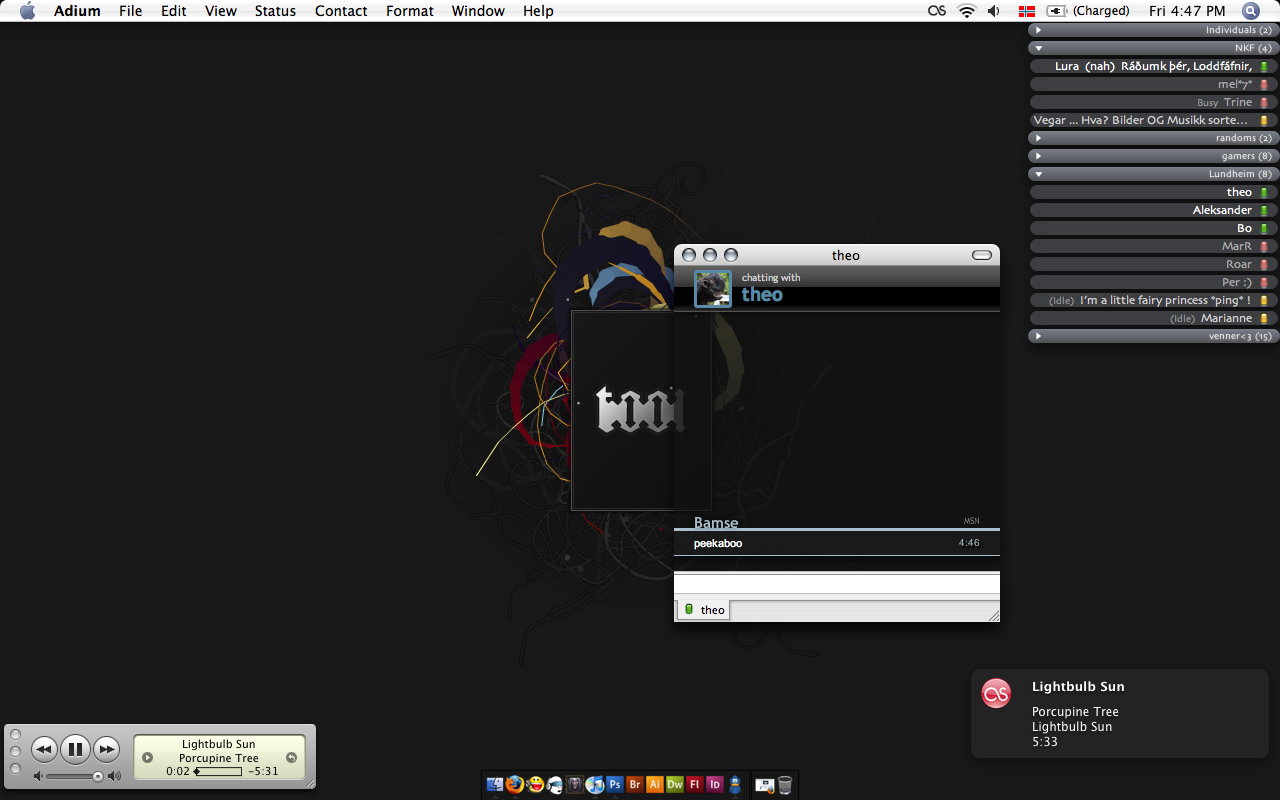
Task: Click theo's buddy avatar in chat header
Action: (713, 289)
